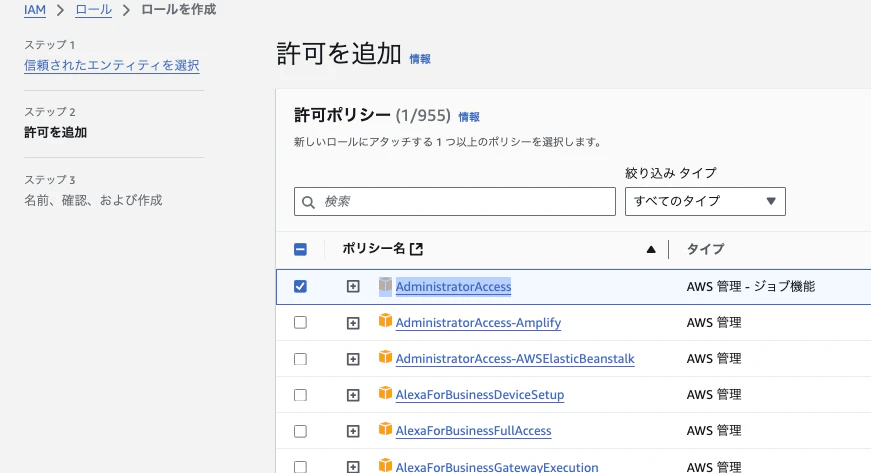
Task: Expand the AdministratorAccess-Amplify policy row
Action: coord(353,323)
